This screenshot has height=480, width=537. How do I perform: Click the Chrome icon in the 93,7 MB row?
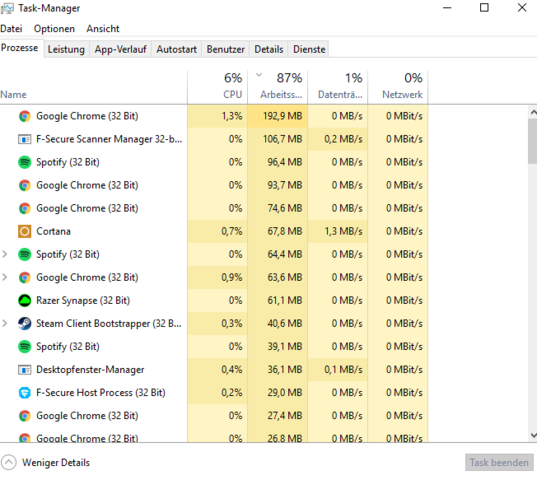(24, 186)
